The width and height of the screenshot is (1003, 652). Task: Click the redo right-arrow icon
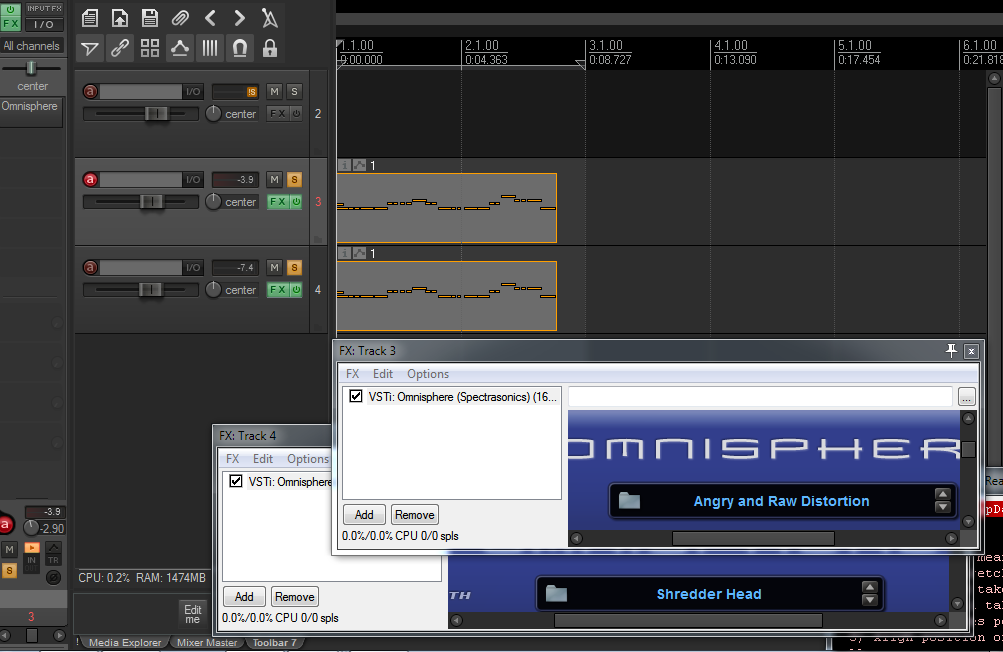tap(239, 18)
